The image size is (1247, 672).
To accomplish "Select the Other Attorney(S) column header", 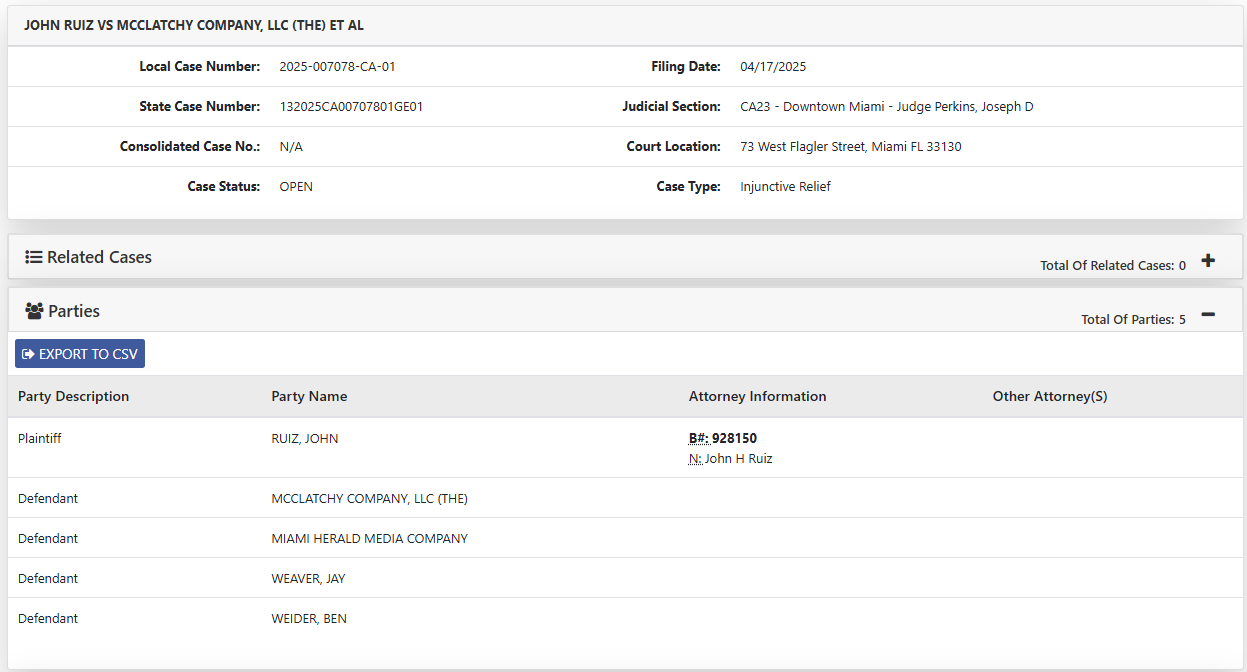I will 1050,396.
